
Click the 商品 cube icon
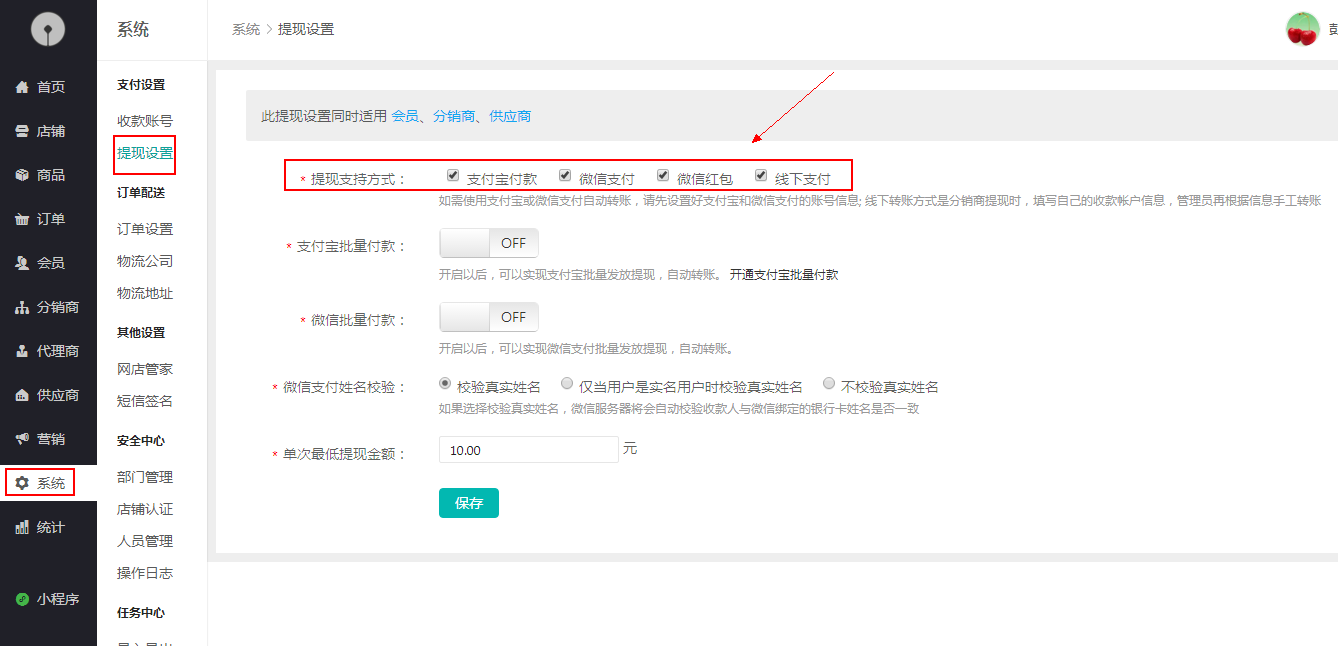pyautogui.click(x=22, y=175)
